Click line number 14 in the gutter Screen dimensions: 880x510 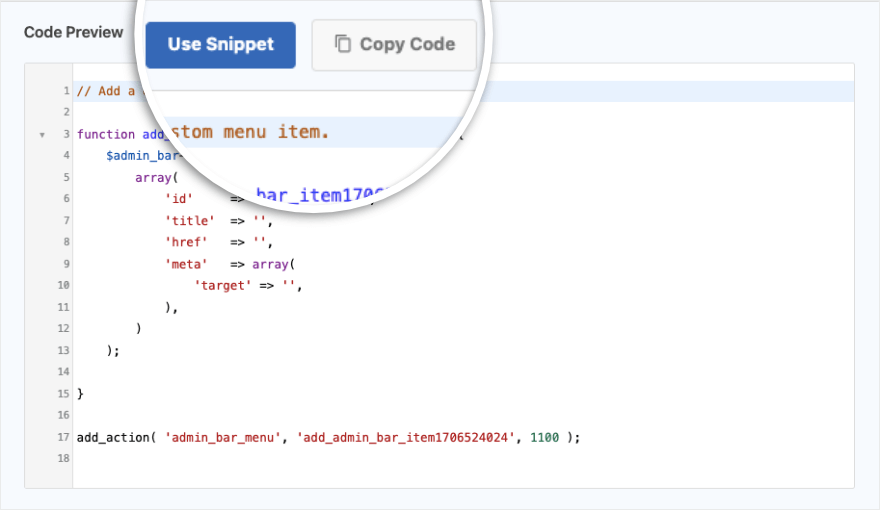tap(63, 371)
